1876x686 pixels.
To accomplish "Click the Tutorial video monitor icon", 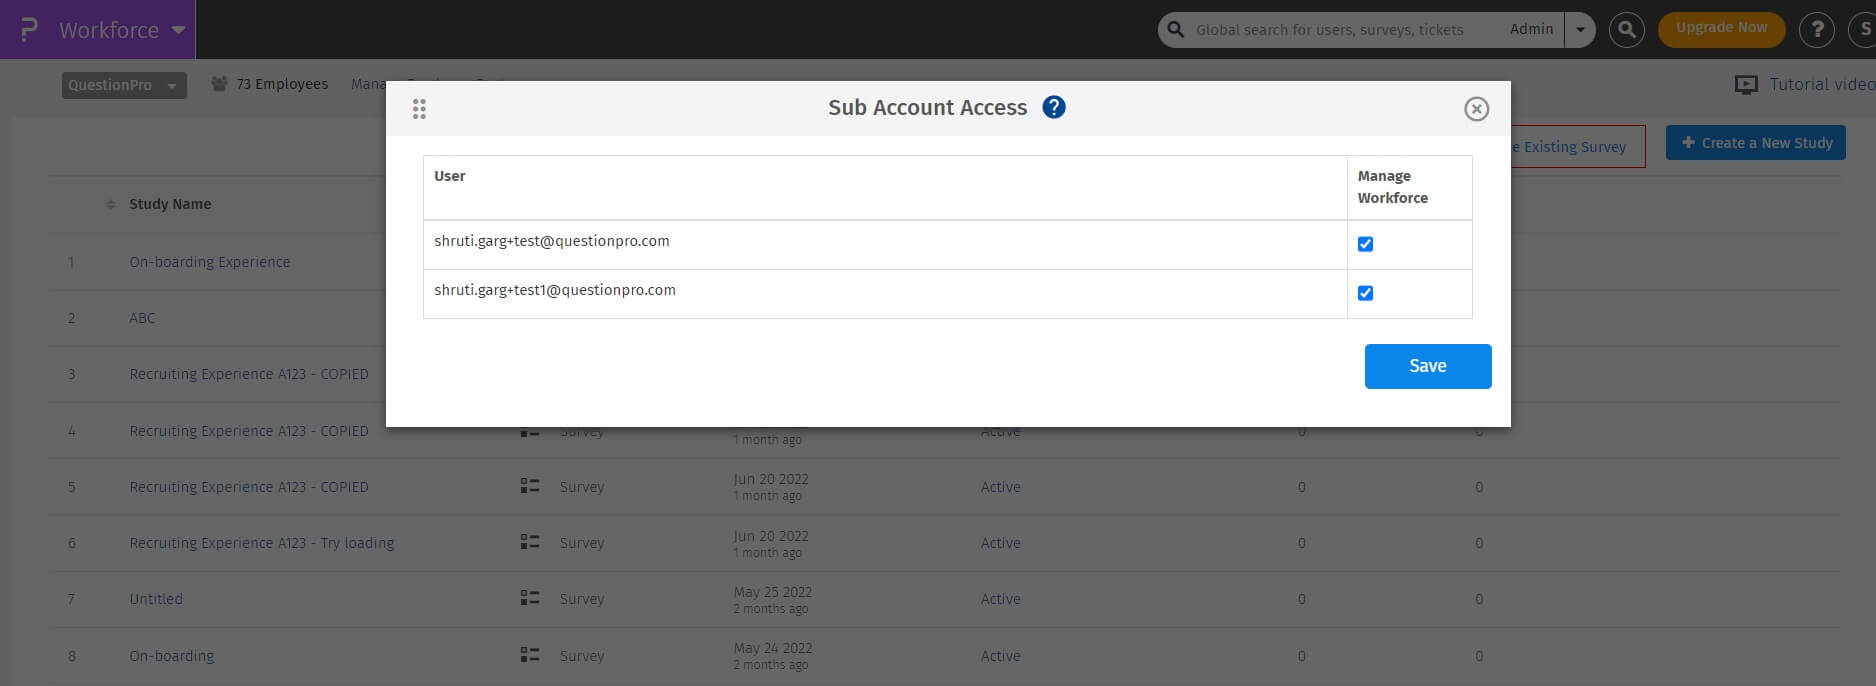I will pyautogui.click(x=1746, y=85).
